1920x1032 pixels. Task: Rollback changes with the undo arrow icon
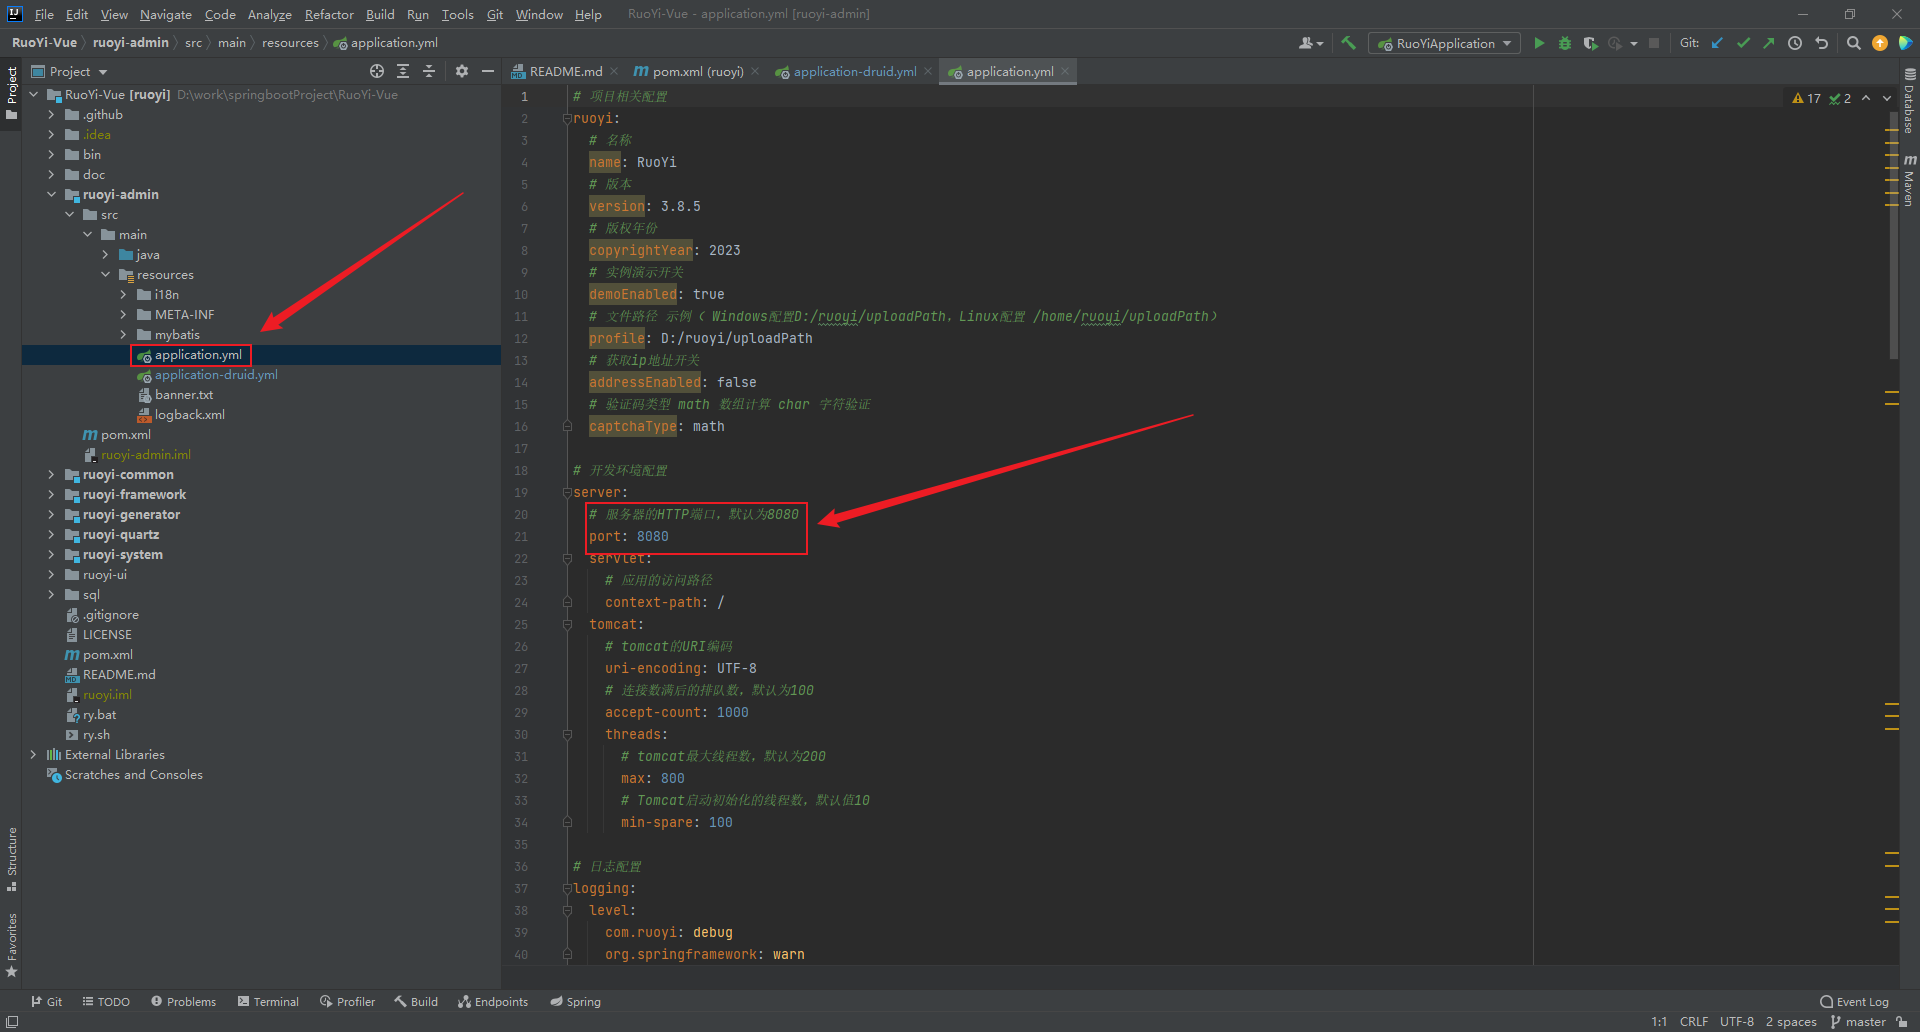click(x=1821, y=43)
